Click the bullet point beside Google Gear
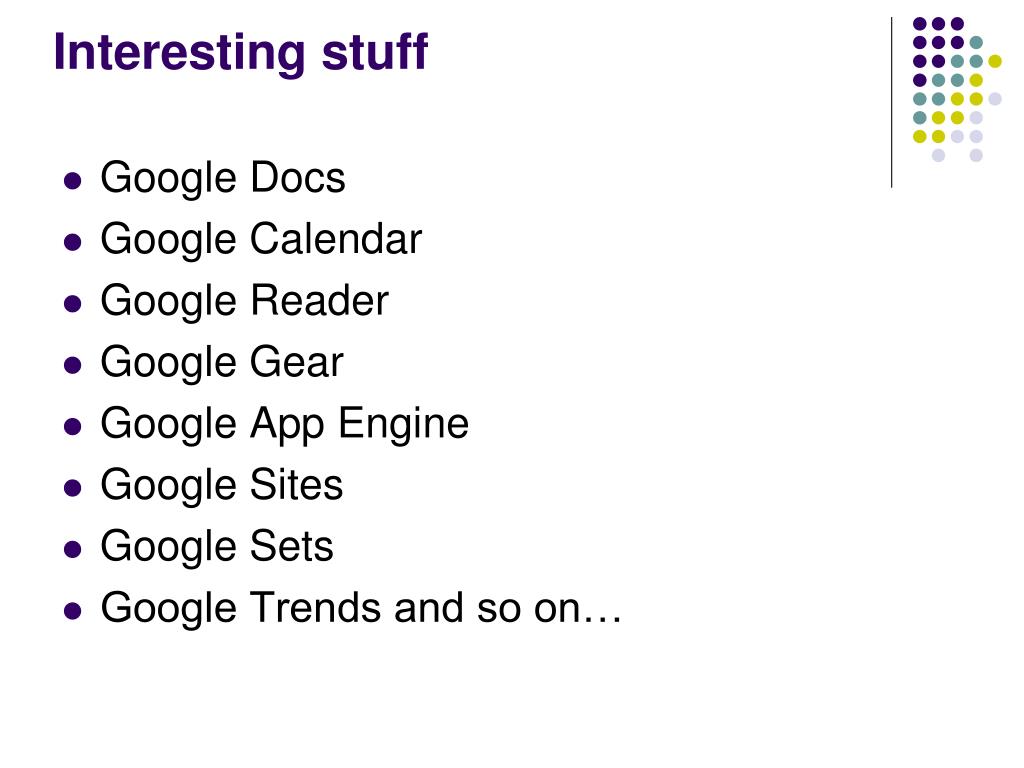Image resolution: width=1024 pixels, height=768 pixels. click(72, 364)
